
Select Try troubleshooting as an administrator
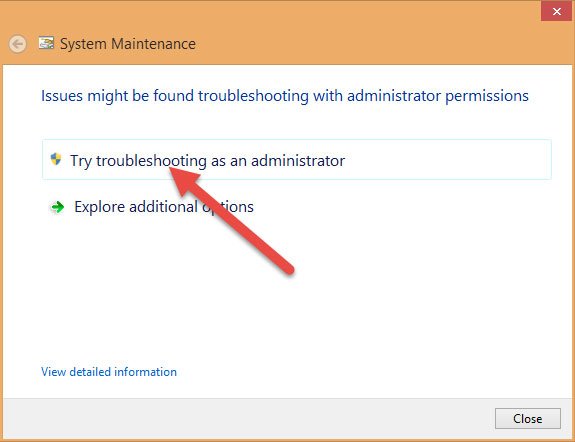[297, 160]
